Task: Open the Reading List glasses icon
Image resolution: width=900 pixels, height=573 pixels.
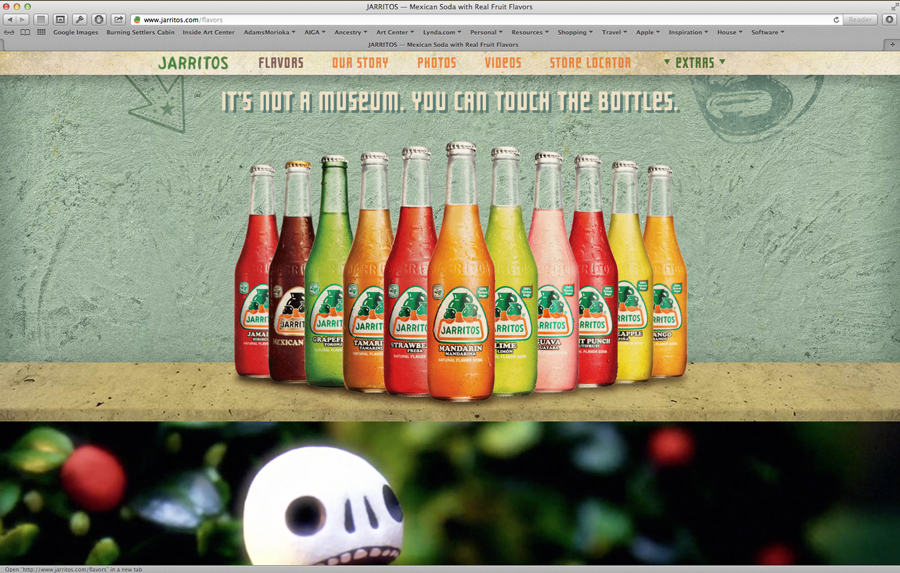Action: (x=9, y=32)
